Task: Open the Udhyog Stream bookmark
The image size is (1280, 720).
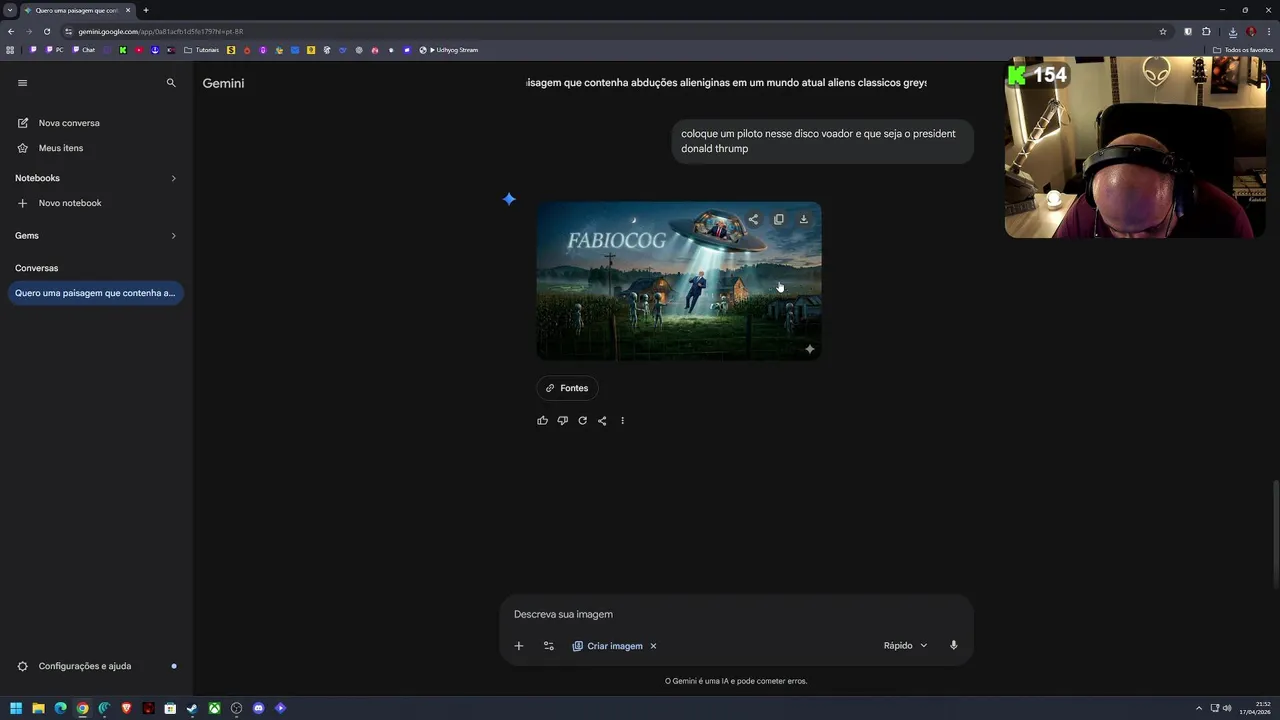Action: 448,50
